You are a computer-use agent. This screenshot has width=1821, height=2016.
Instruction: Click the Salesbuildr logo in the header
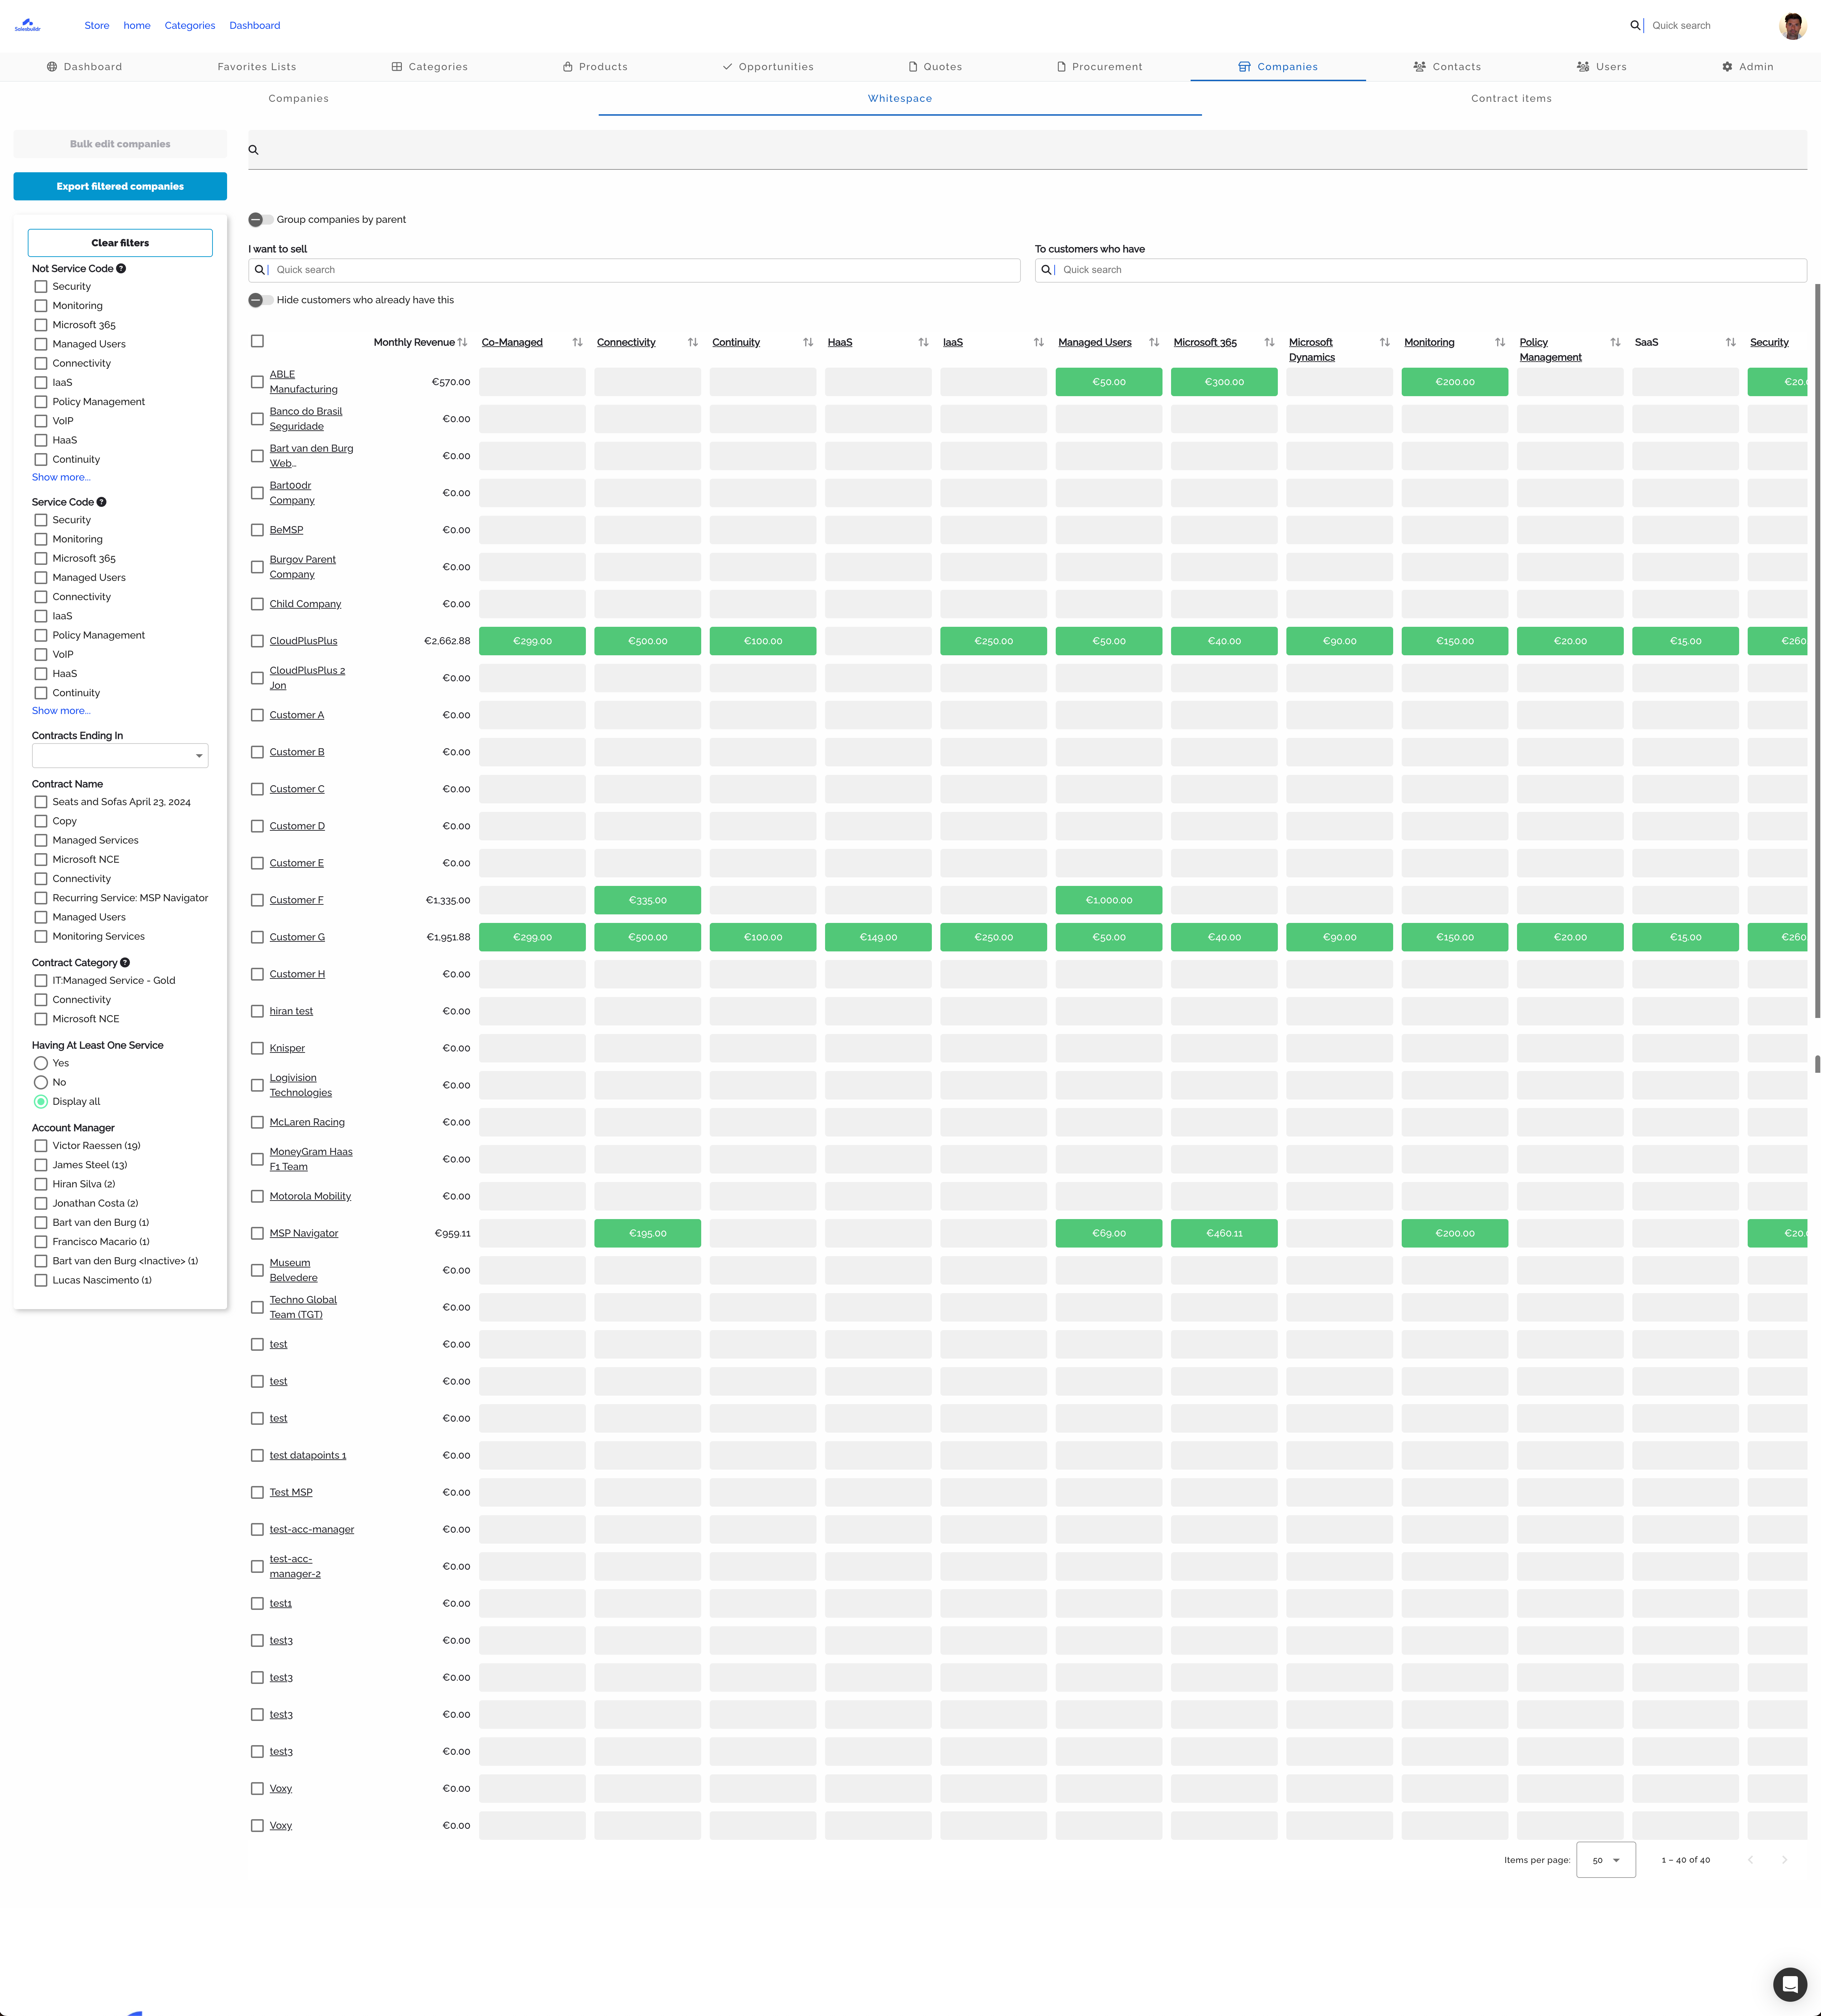(x=27, y=25)
